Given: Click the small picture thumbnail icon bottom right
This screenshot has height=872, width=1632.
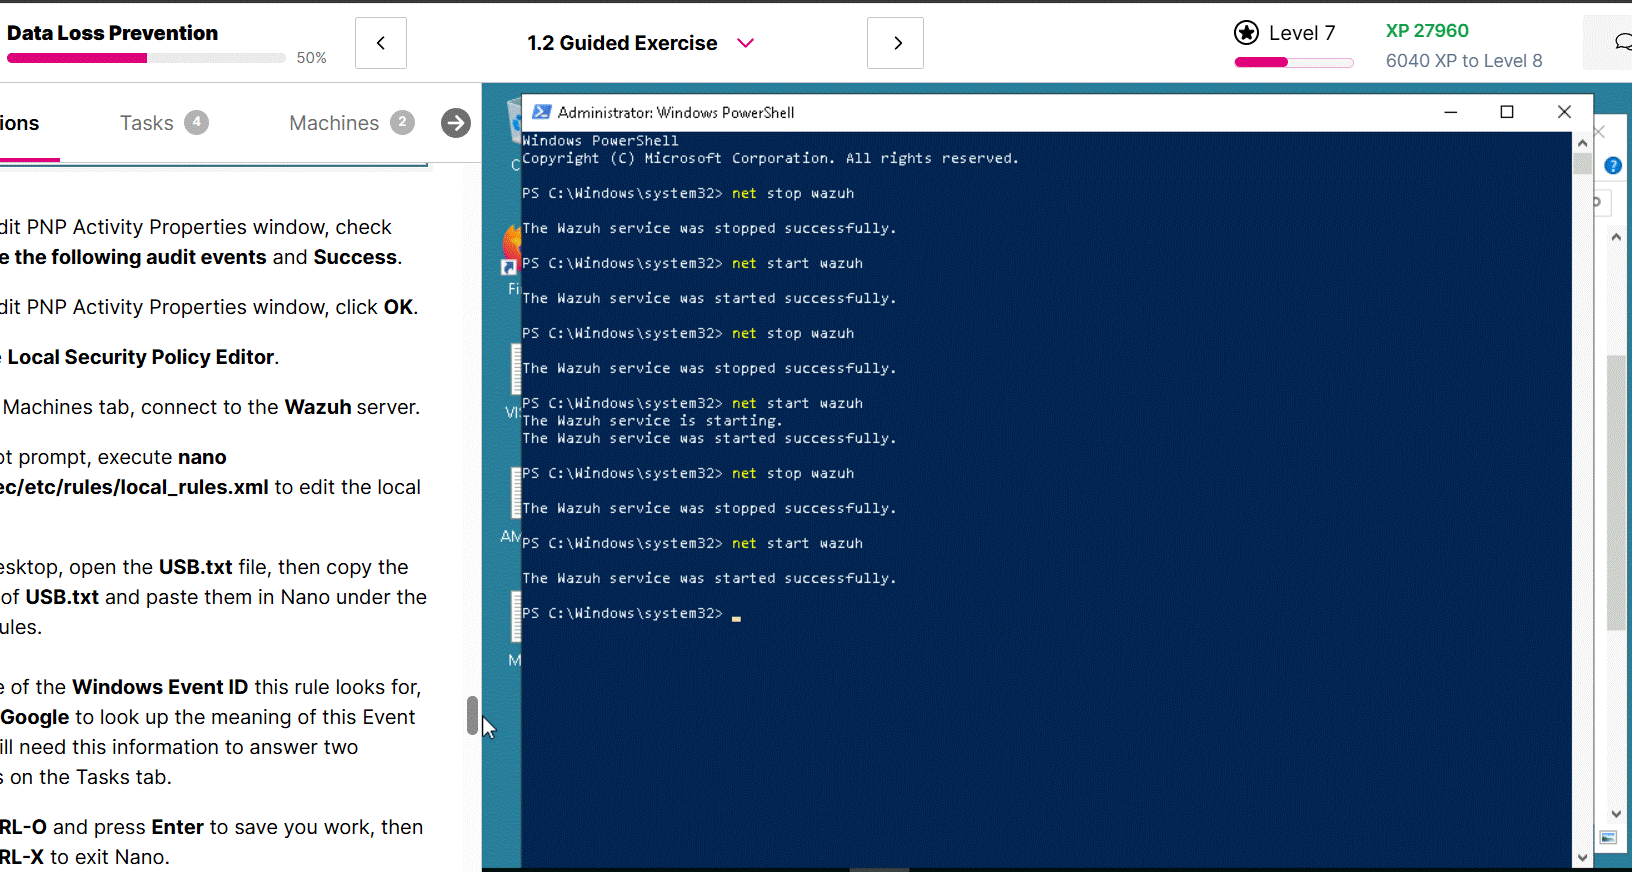Looking at the screenshot, I should (1608, 838).
